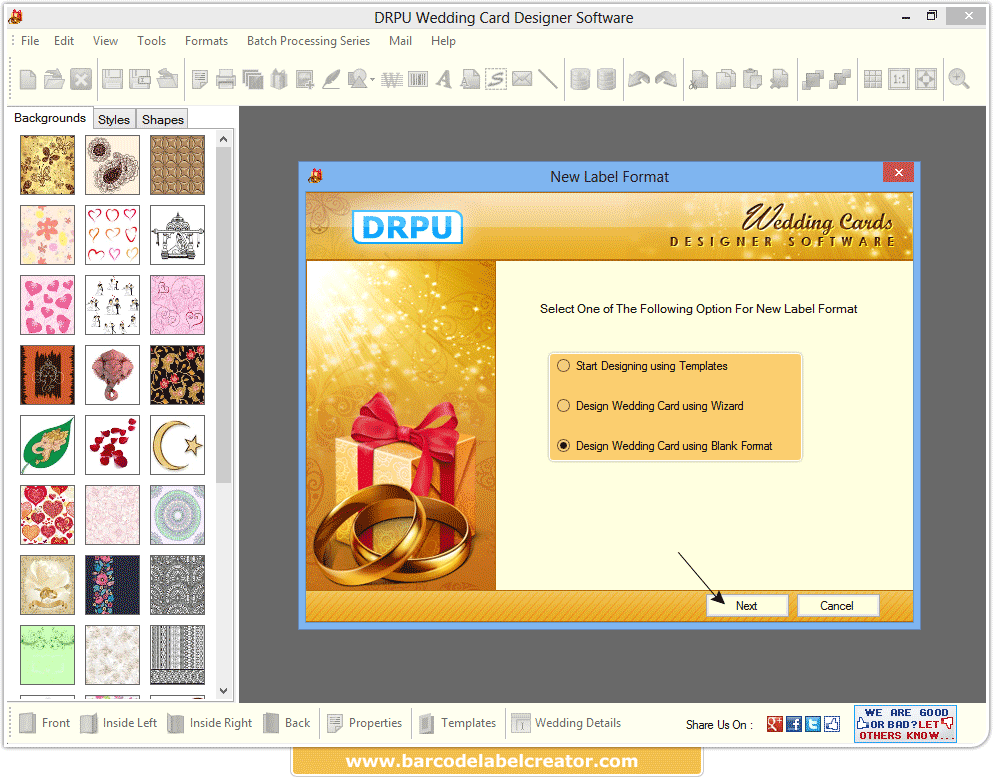Click the Bring to front icon
The image size is (993, 777).
click(x=813, y=79)
